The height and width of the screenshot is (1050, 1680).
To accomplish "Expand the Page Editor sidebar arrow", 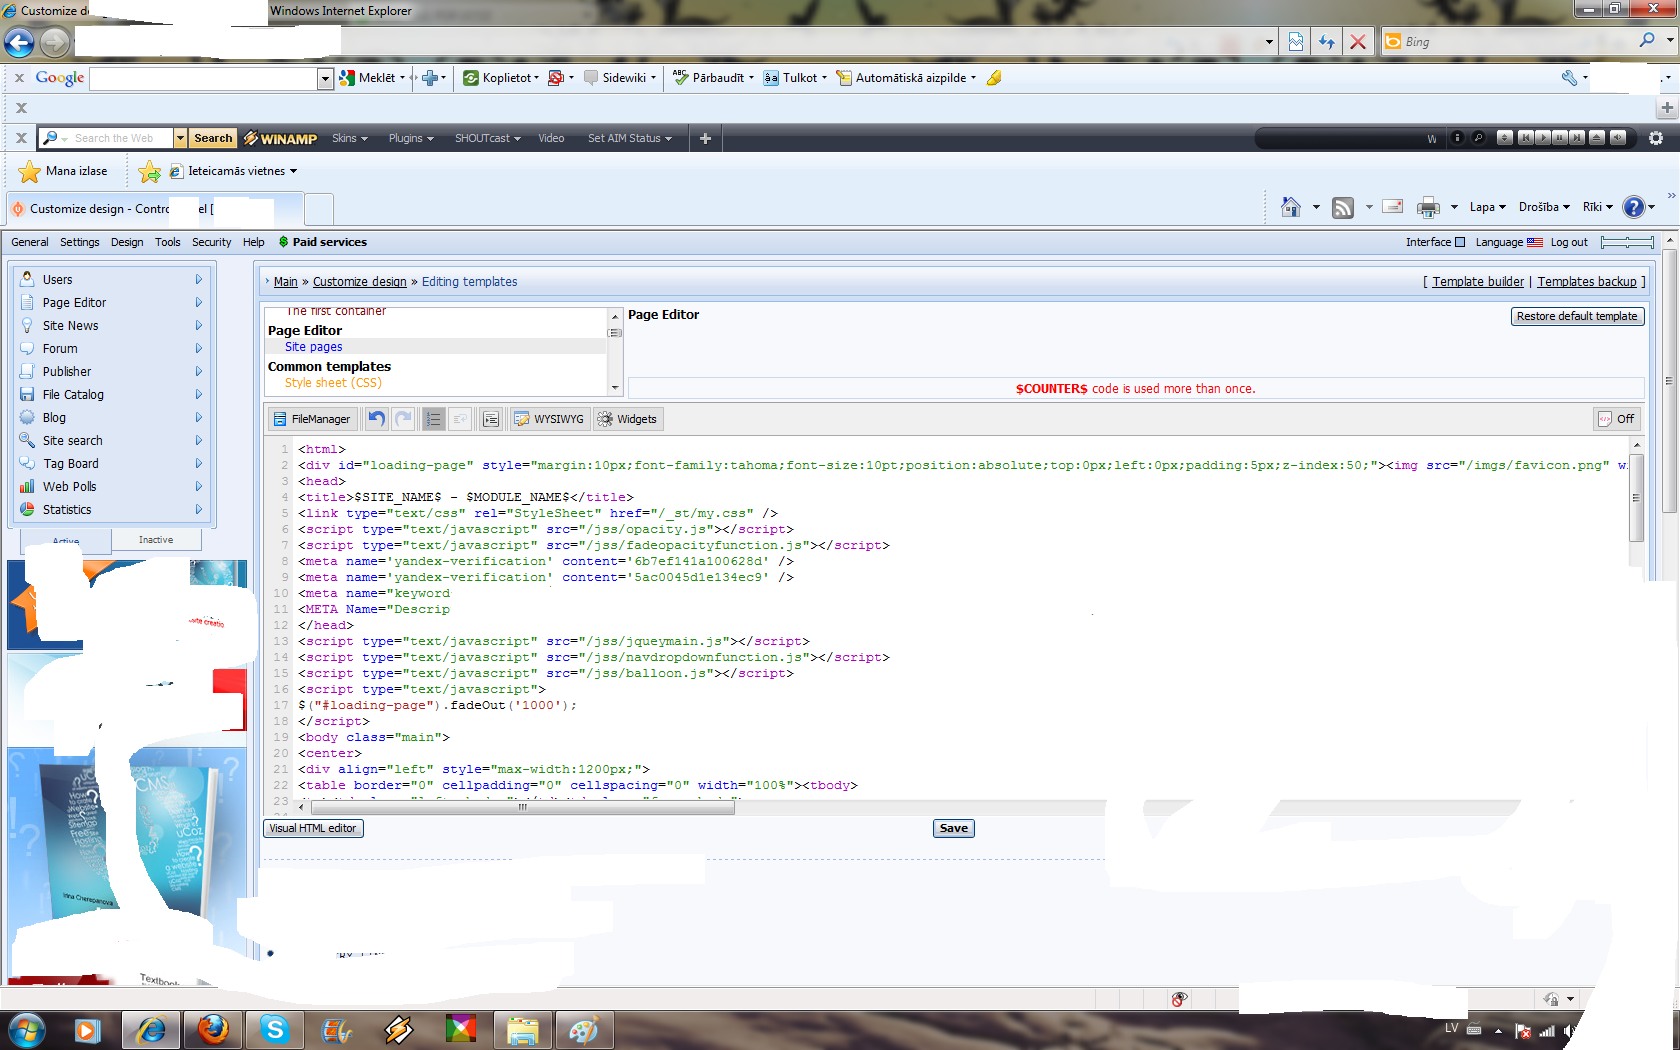I will 199,303.
